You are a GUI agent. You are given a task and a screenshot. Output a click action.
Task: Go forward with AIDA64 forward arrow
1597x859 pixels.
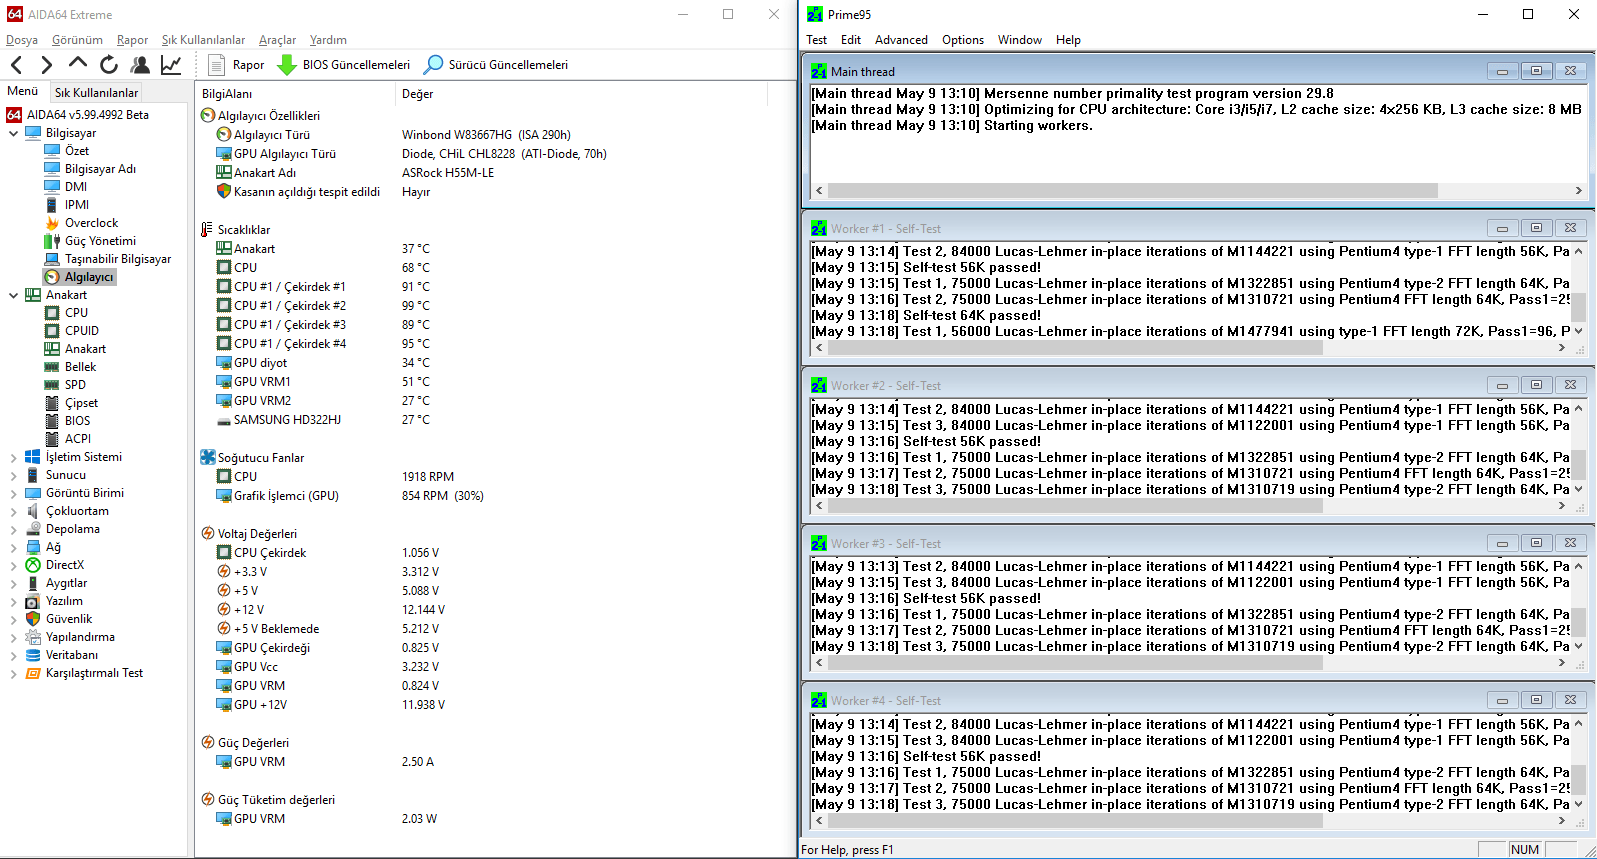46,65
